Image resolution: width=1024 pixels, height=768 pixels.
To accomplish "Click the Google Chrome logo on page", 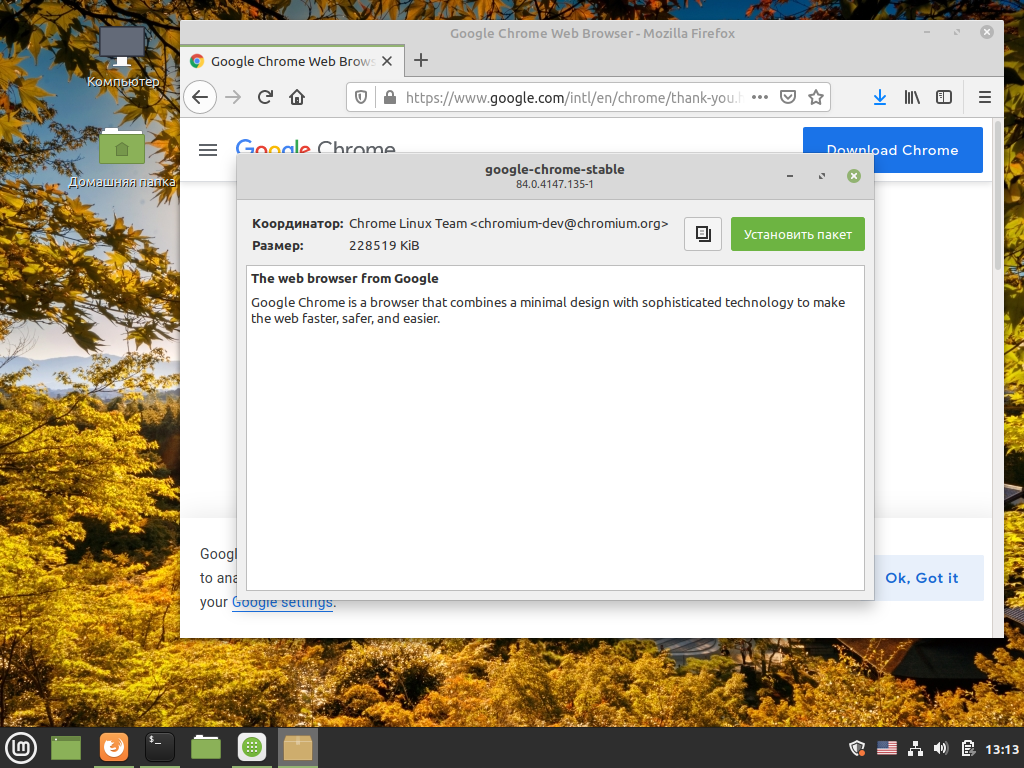I will tap(315, 148).
